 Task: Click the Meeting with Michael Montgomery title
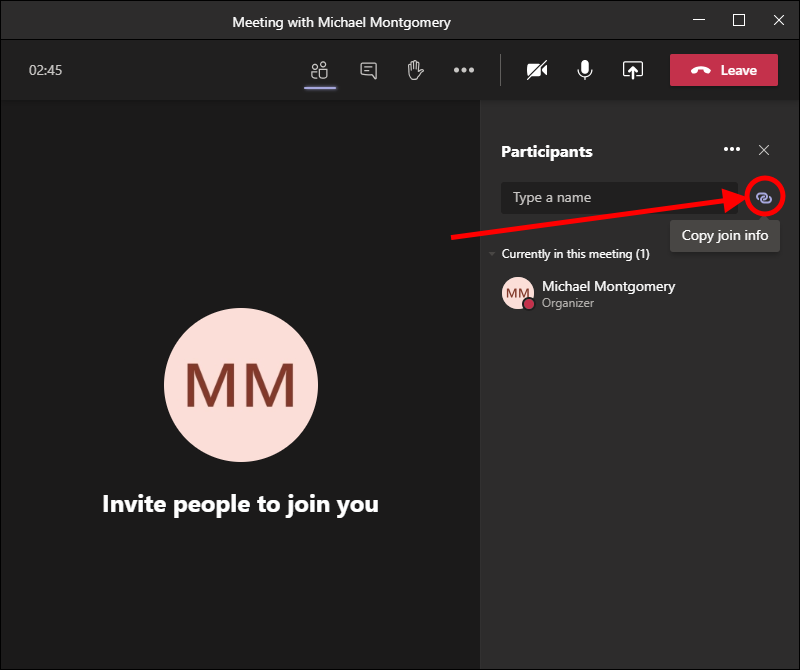point(341,22)
